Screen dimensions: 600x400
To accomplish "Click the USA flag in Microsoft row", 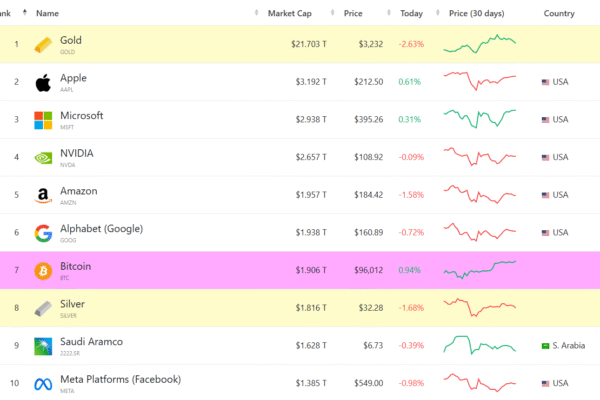I will (x=545, y=119).
